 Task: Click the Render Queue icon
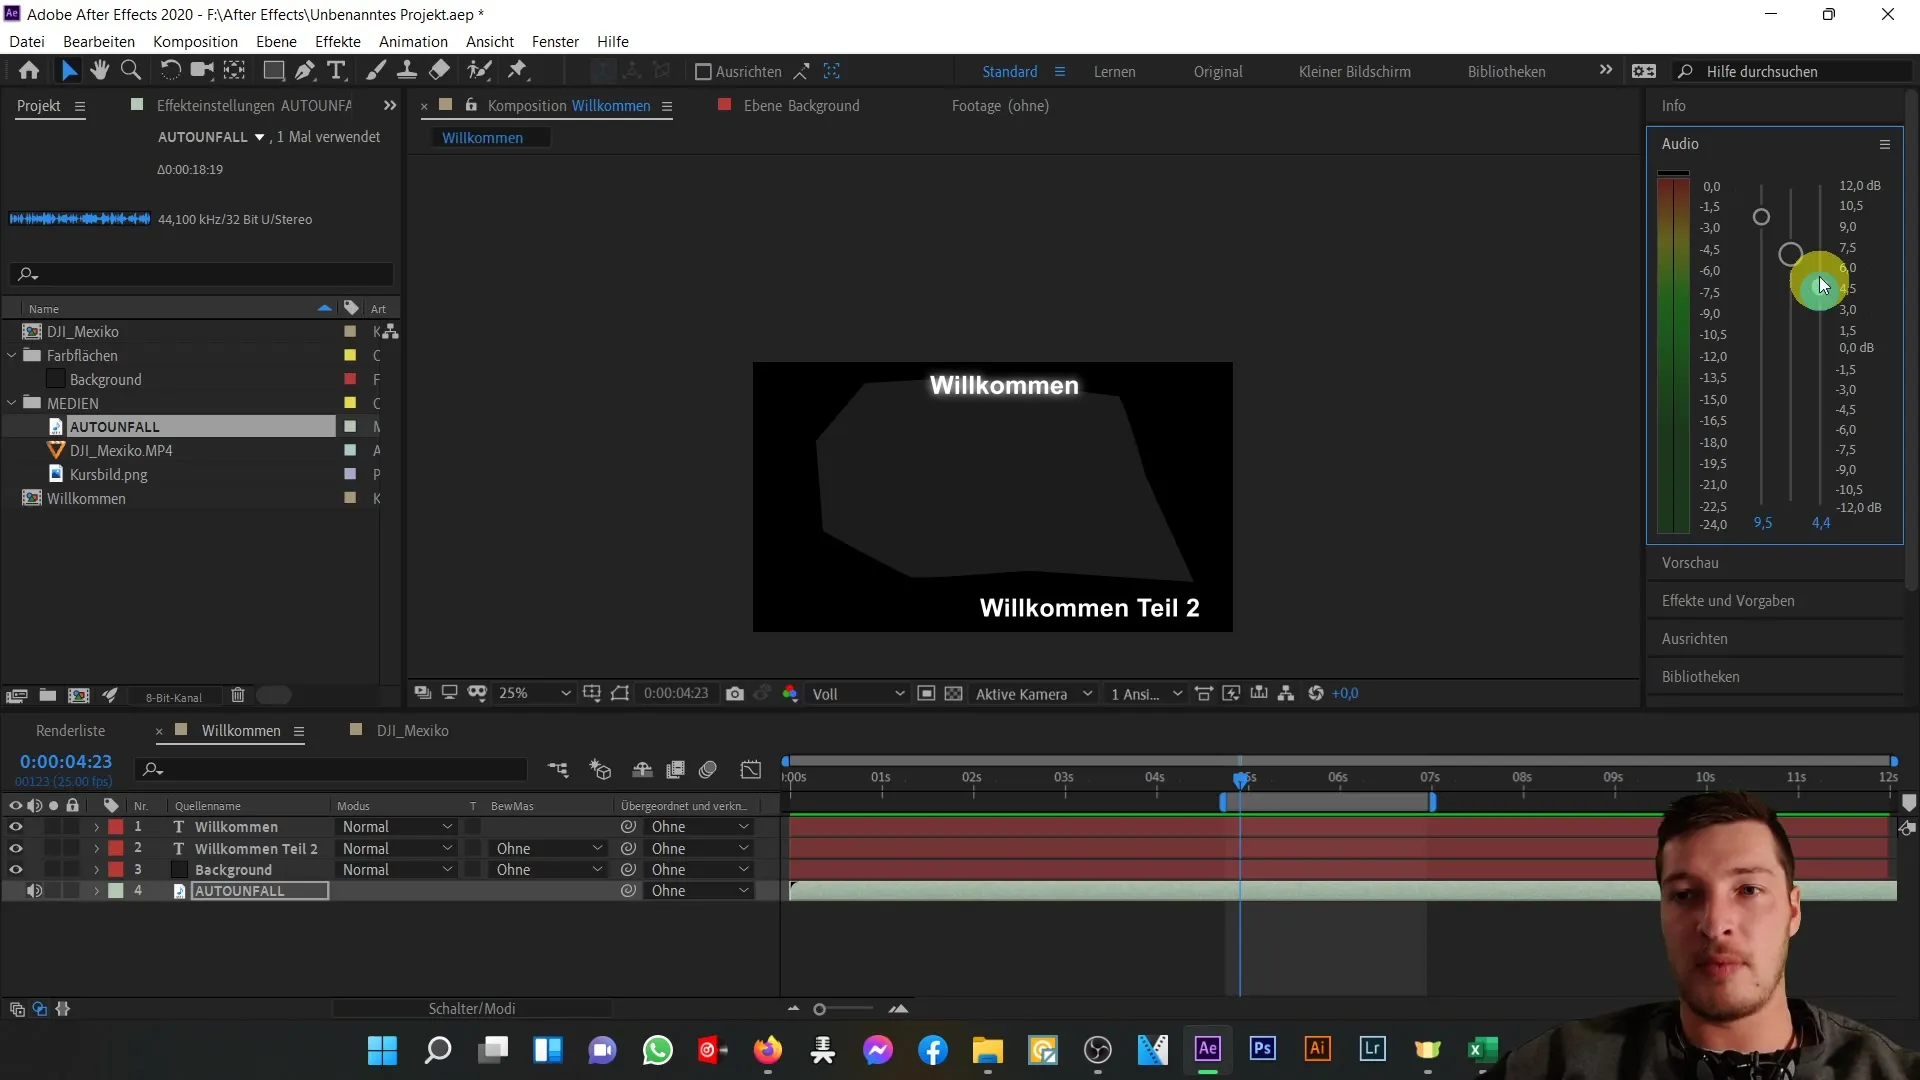pos(70,731)
